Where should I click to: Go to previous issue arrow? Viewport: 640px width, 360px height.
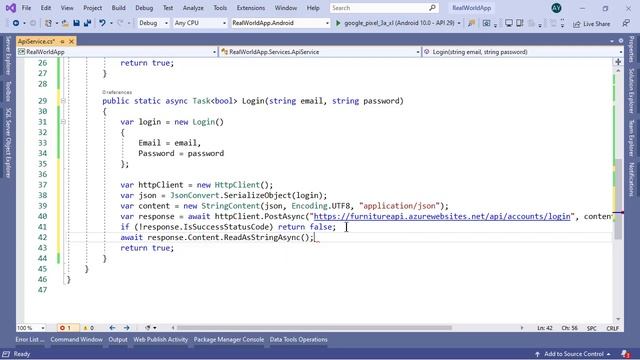(x=112, y=328)
